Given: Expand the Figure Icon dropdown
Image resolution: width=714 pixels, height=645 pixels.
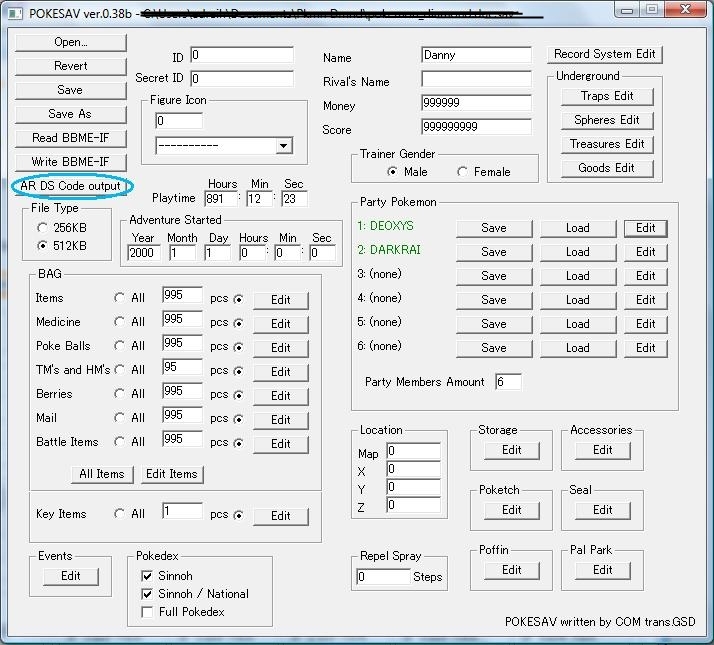Looking at the screenshot, I should tap(283, 146).
